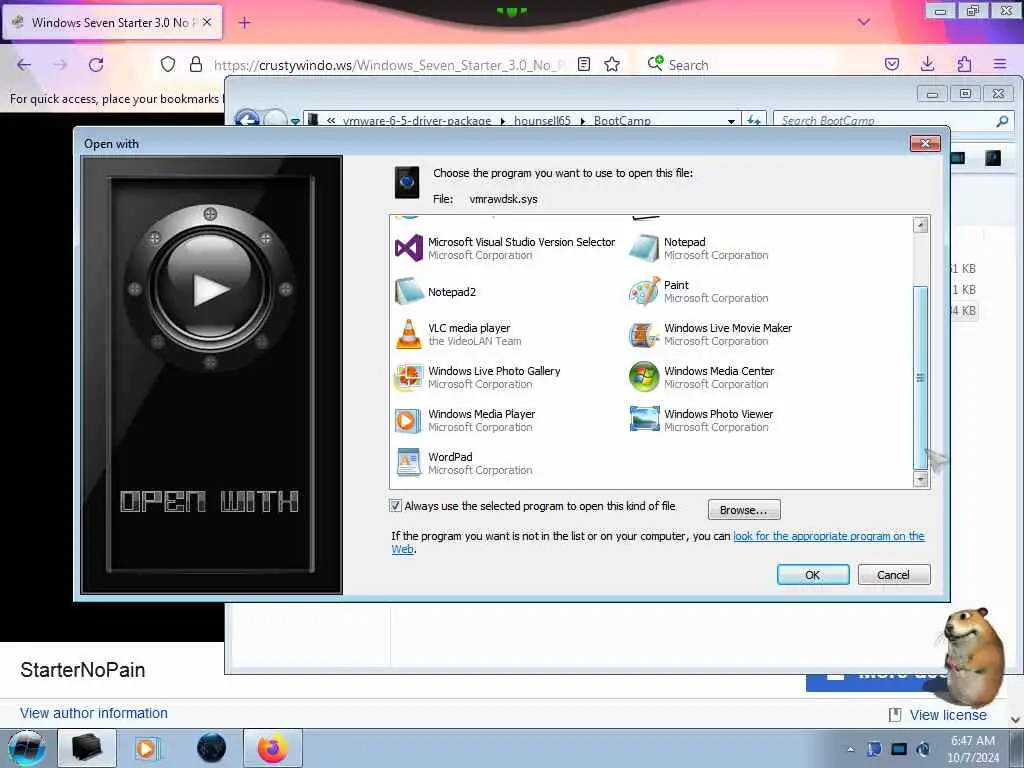This screenshot has height=768, width=1024.
Task: Select the VLC media player cone icon
Action: [x=409, y=334]
